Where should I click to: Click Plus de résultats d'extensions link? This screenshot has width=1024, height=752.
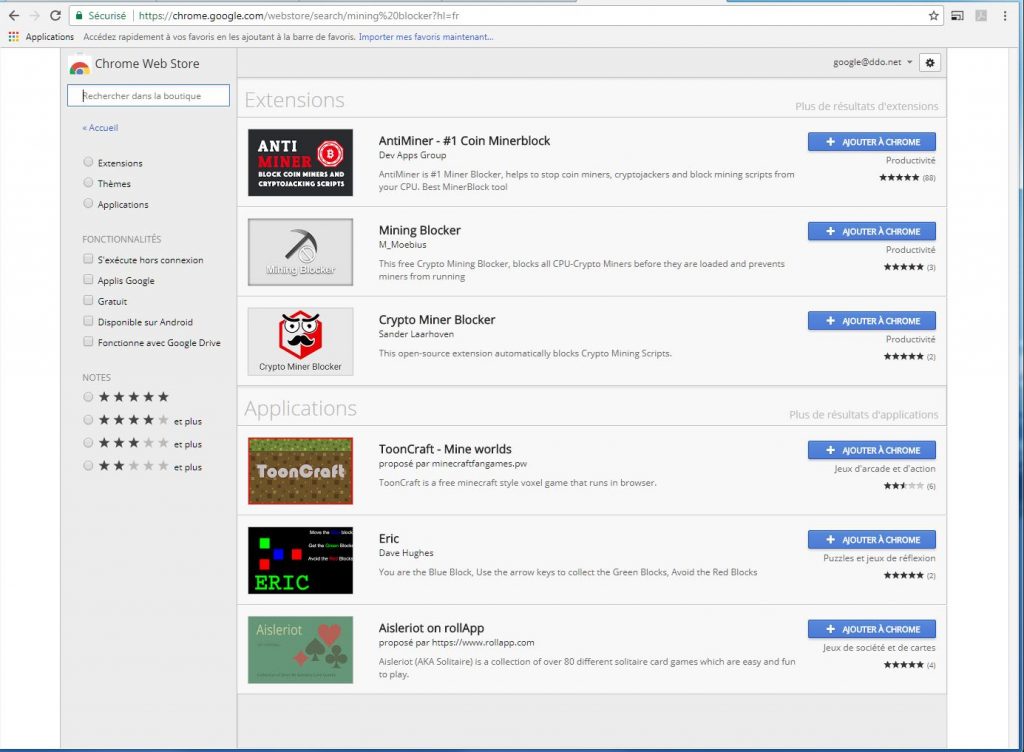866,106
